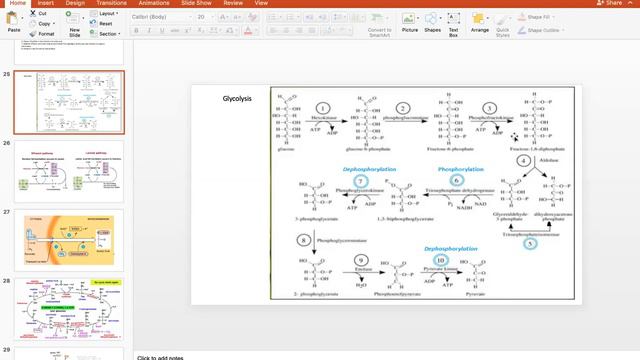Insert a Picture using the ribbon icon
The image size is (640, 360).
[408, 18]
